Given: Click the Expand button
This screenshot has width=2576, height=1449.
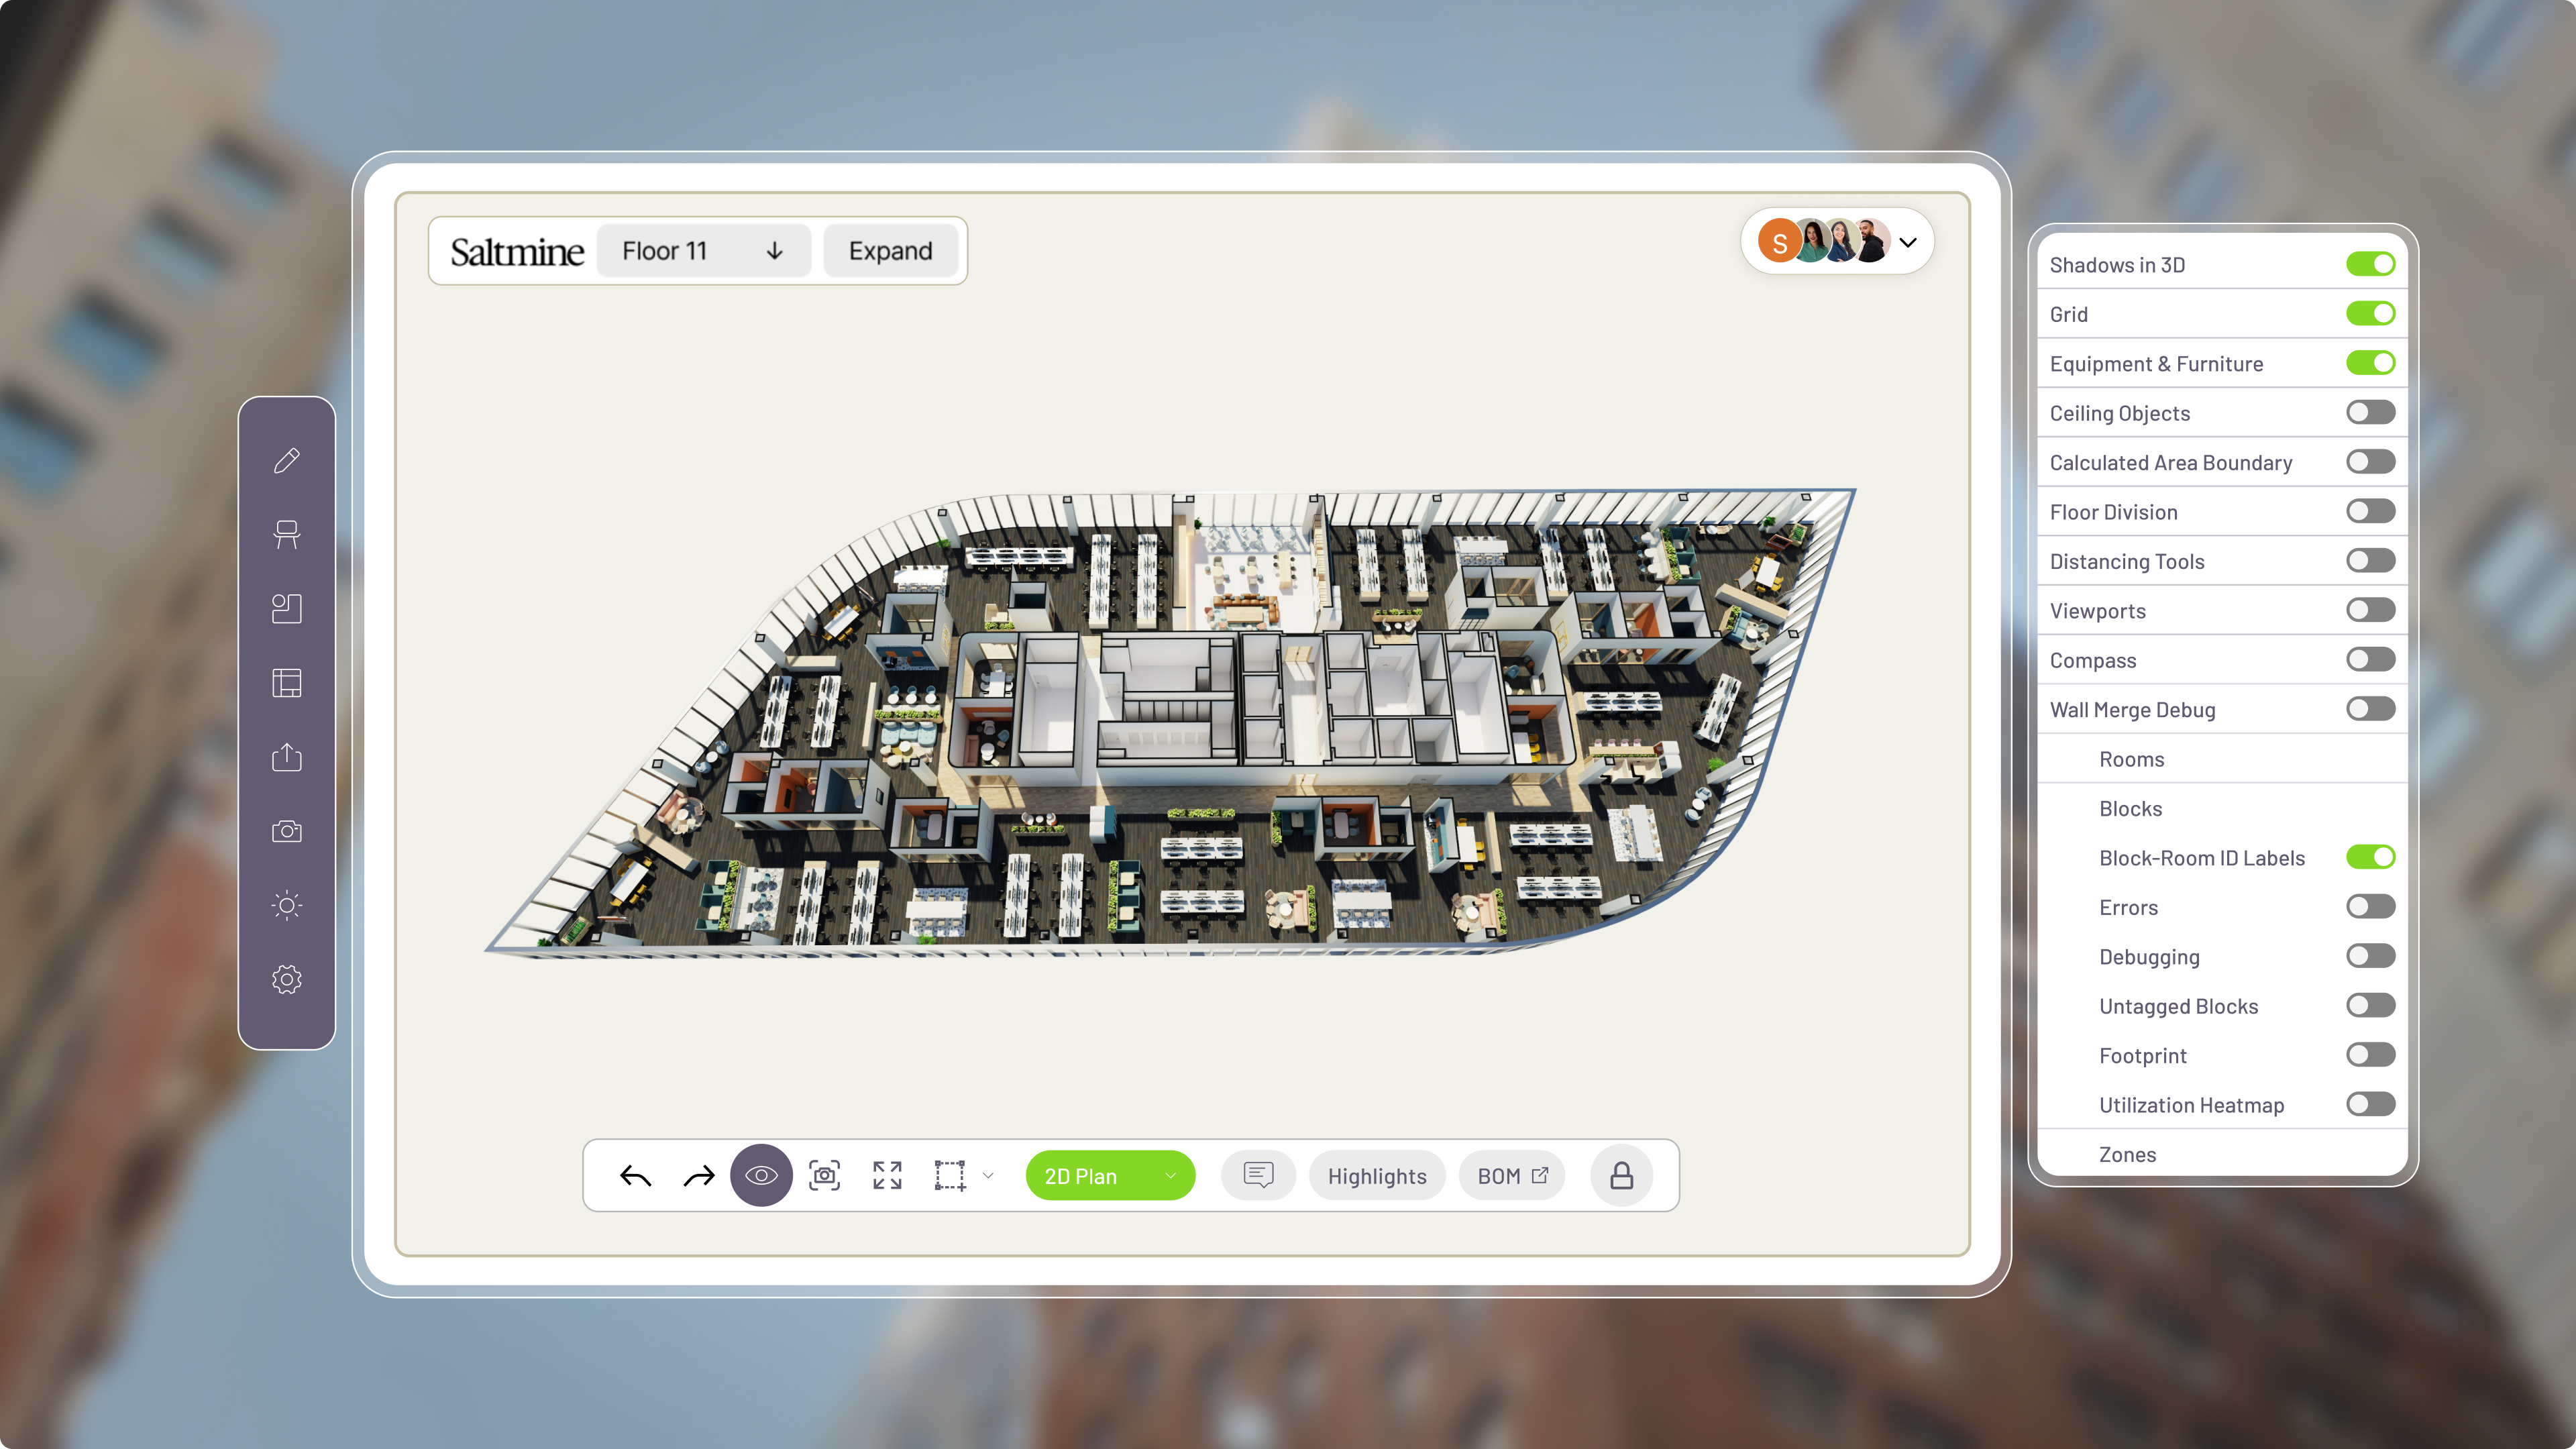Looking at the screenshot, I should [890, 251].
